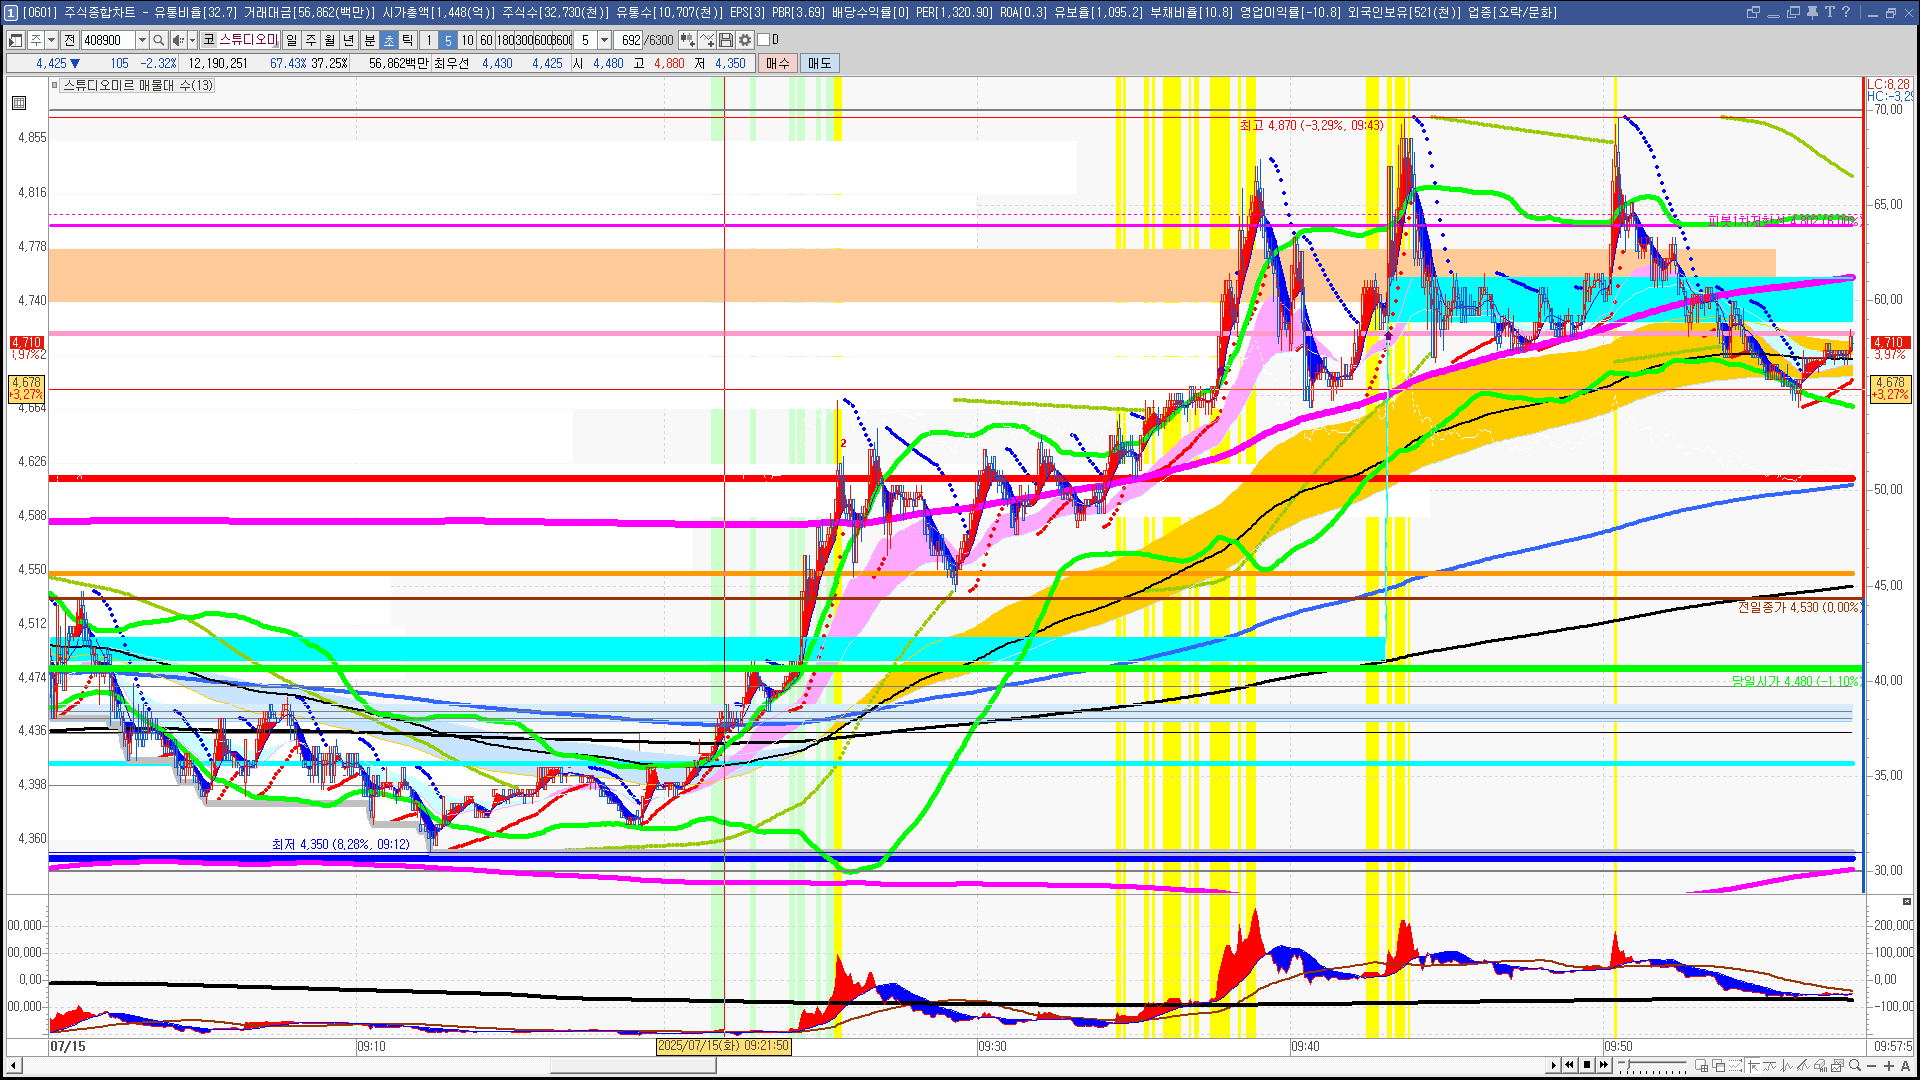
Task: Click the zoom magnifier icon in bottom toolbar
Action: (1855, 1066)
